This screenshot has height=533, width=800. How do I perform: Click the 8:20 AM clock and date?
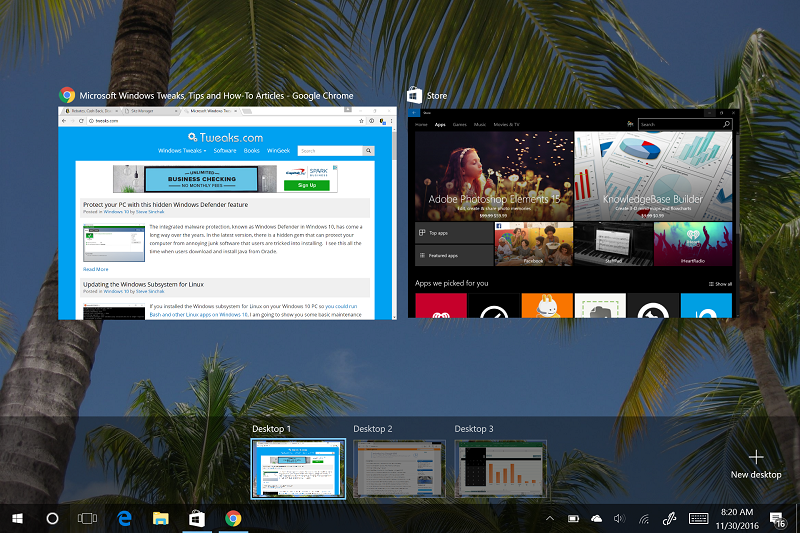coord(737,519)
